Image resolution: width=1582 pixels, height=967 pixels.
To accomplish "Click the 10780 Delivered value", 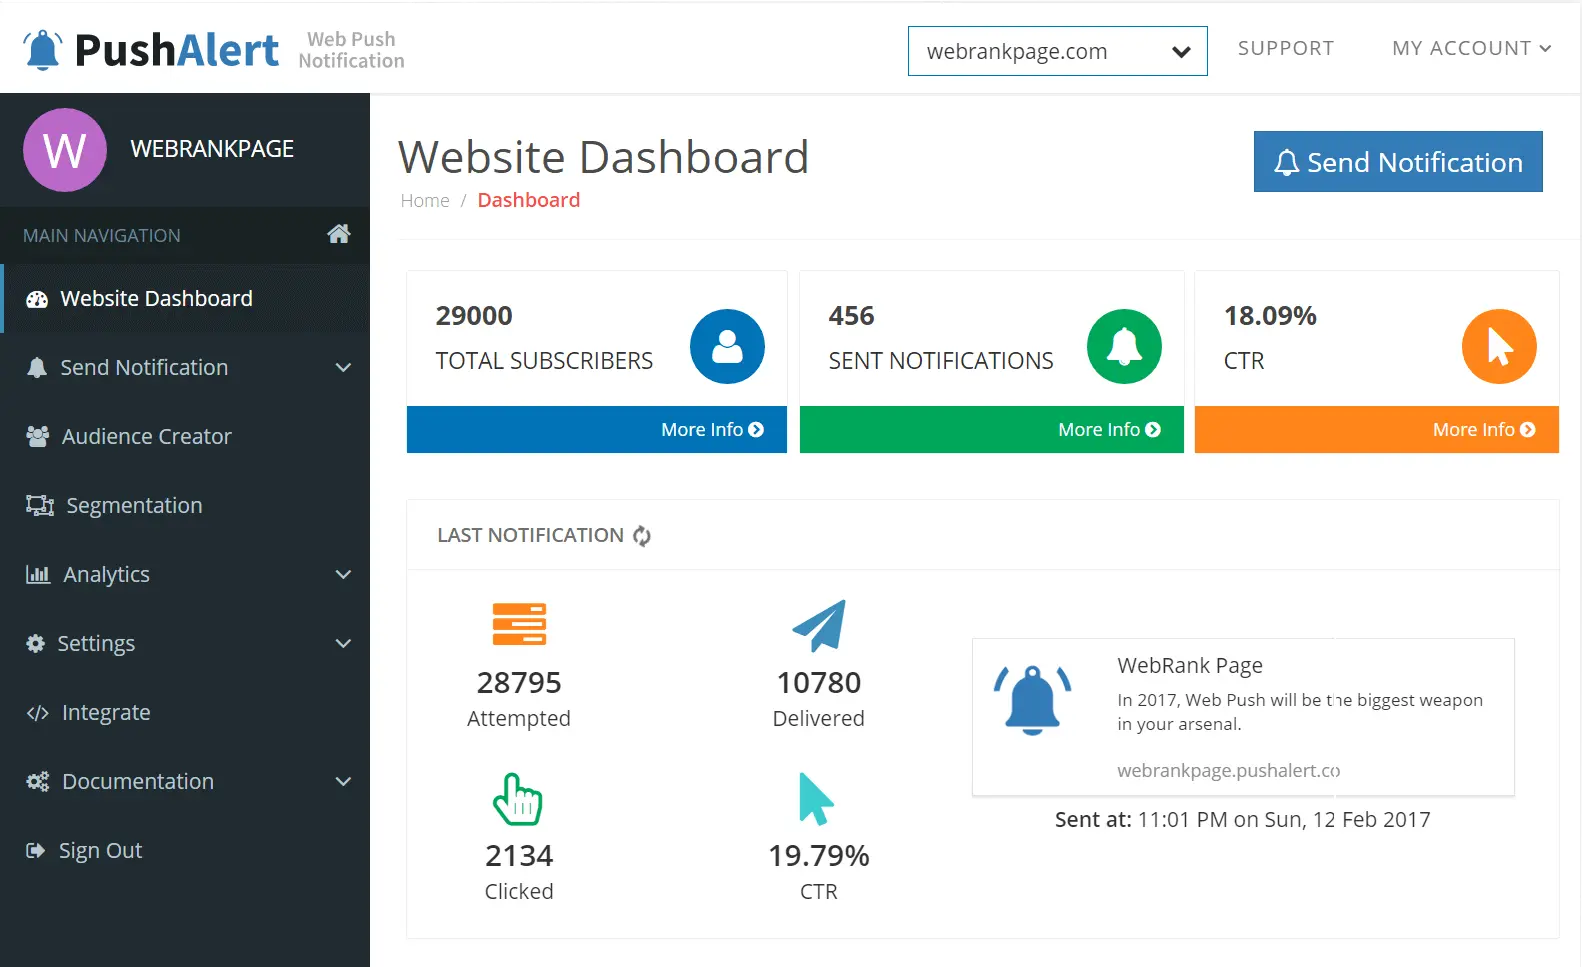I will [819, 683].
